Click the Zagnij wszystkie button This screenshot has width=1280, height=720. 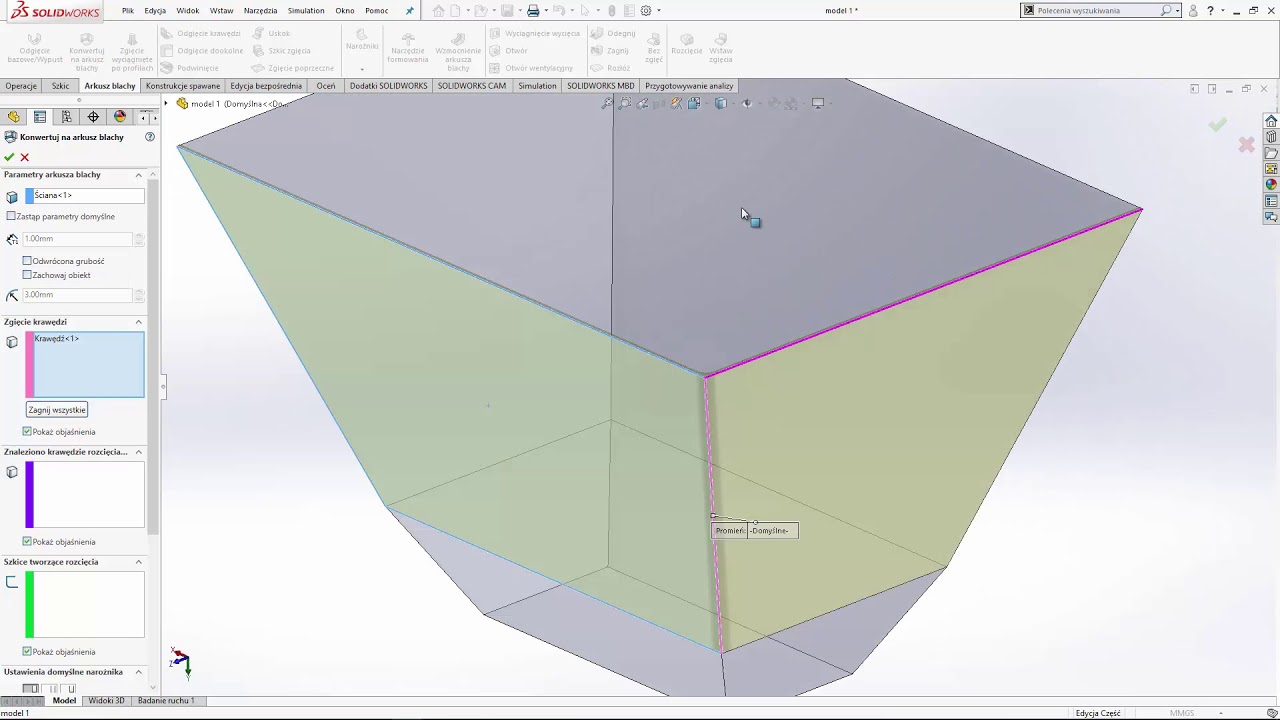pos(57,410)
